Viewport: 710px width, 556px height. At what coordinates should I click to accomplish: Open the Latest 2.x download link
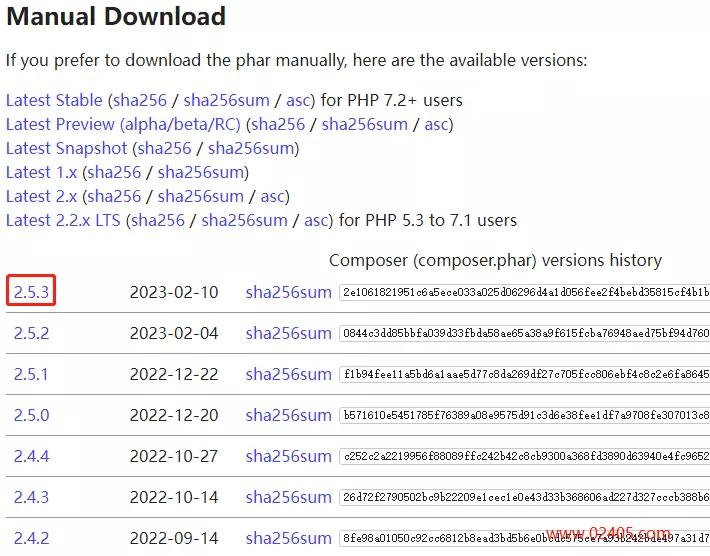(42, 196)
